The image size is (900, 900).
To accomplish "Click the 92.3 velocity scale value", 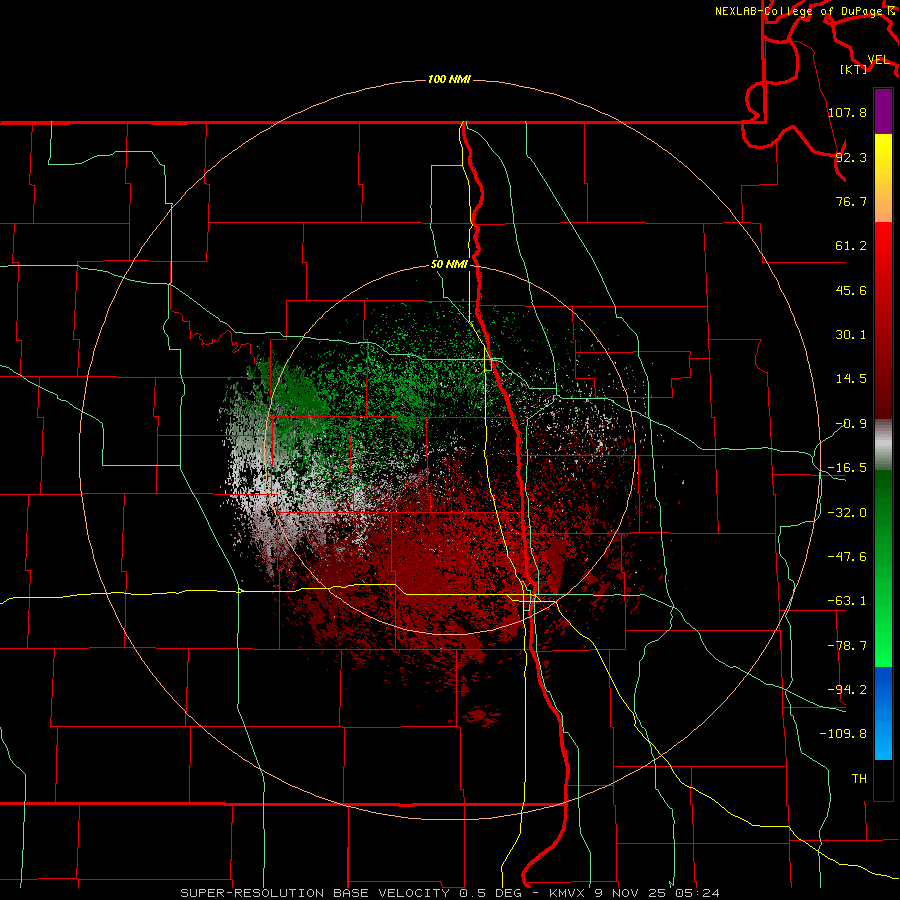I will tap(851, 157).
